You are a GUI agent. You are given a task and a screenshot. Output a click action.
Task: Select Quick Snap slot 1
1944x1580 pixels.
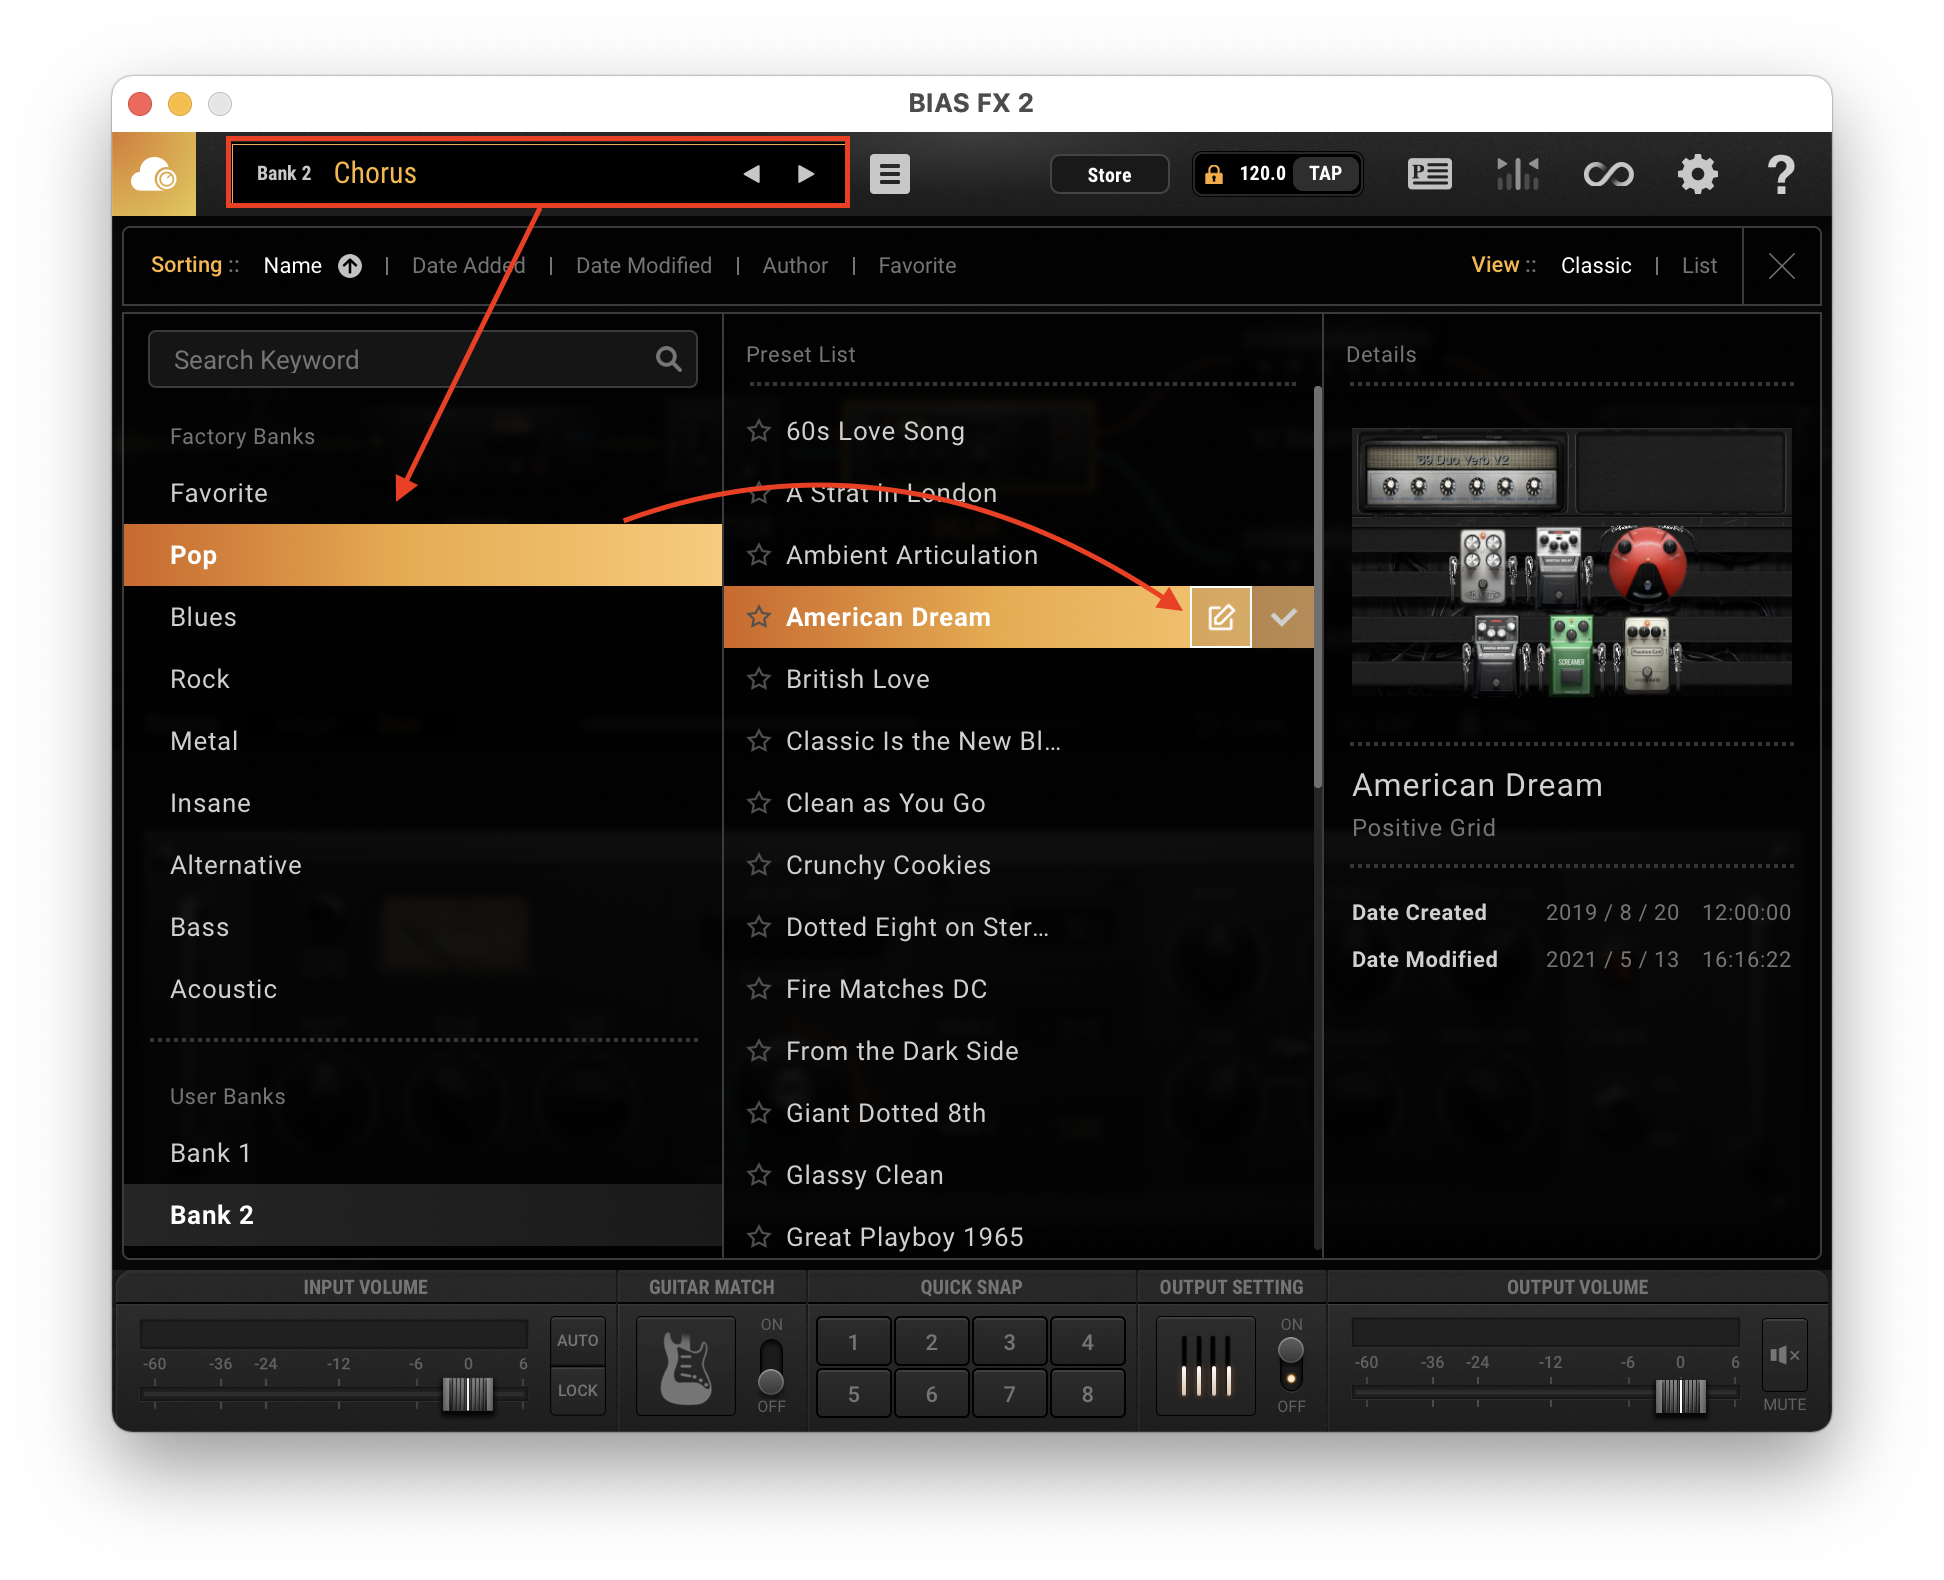click(853, 1342)
